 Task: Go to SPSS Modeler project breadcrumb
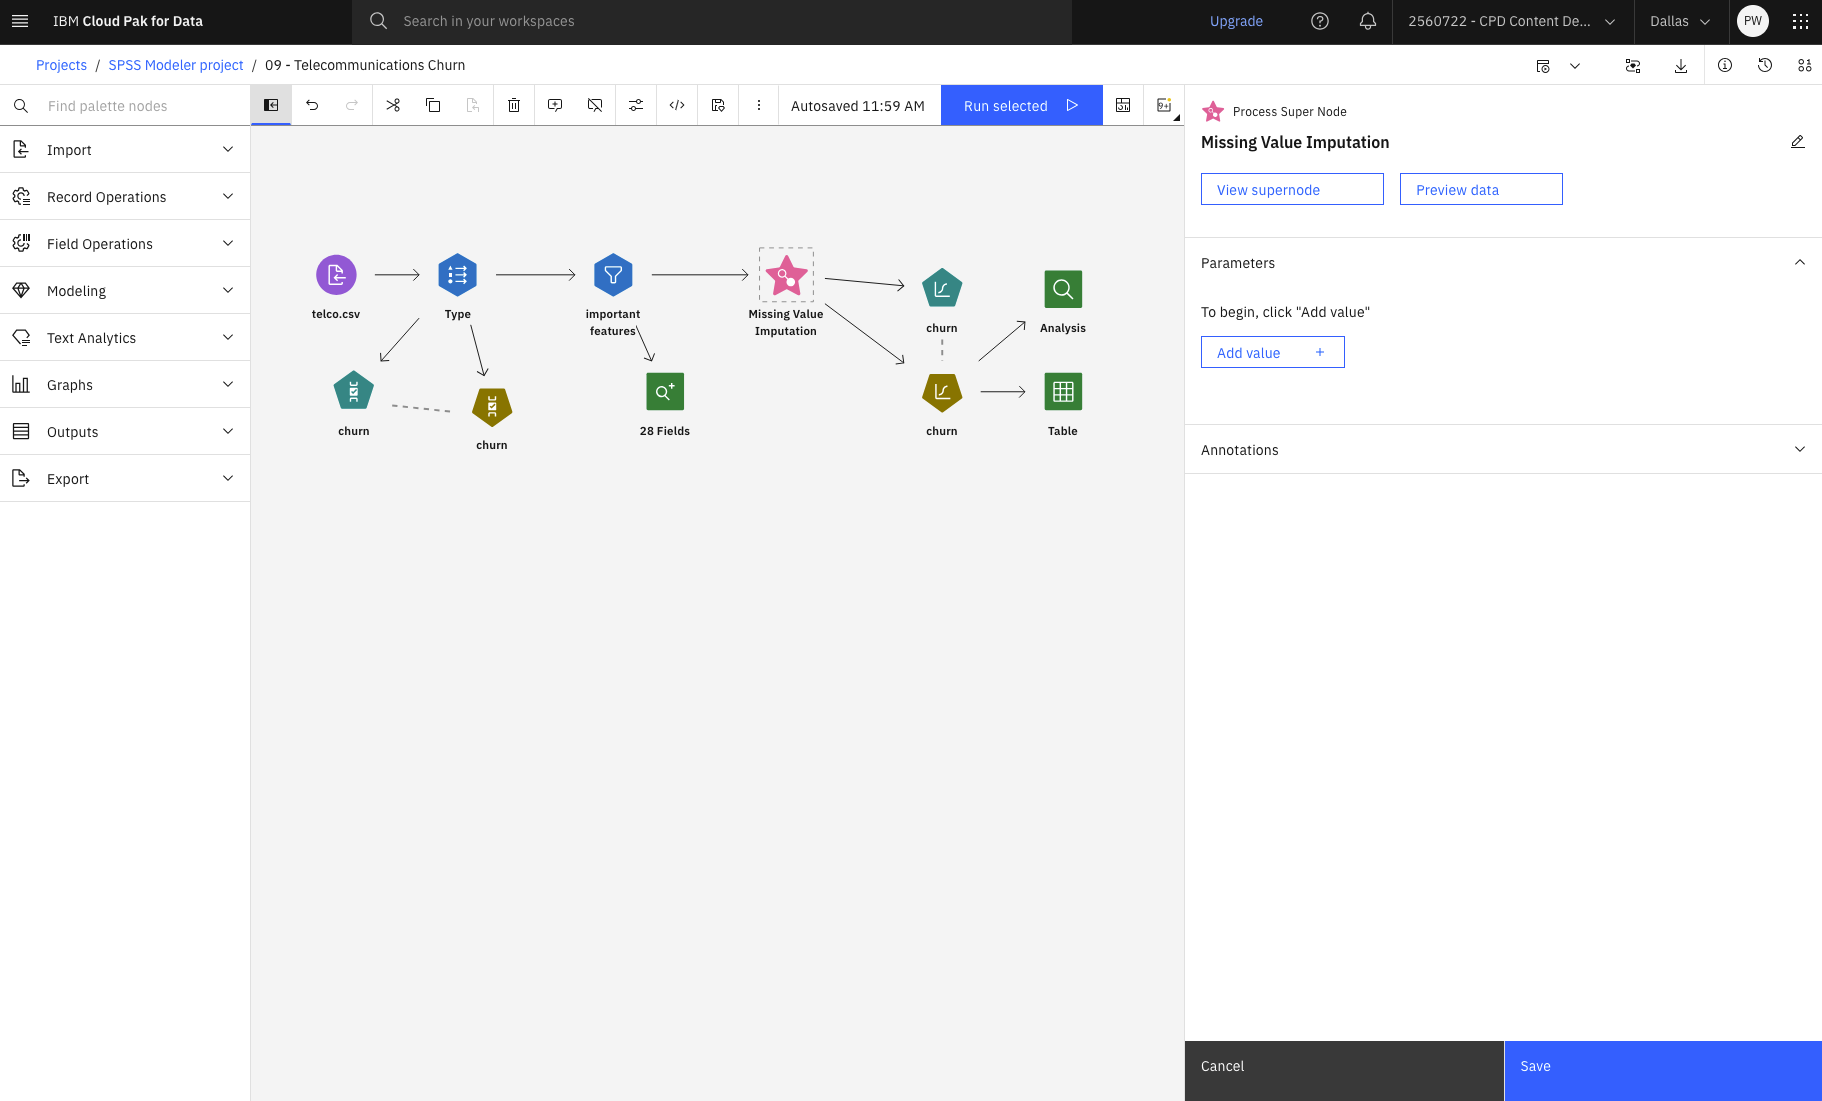tap(176, 65)
